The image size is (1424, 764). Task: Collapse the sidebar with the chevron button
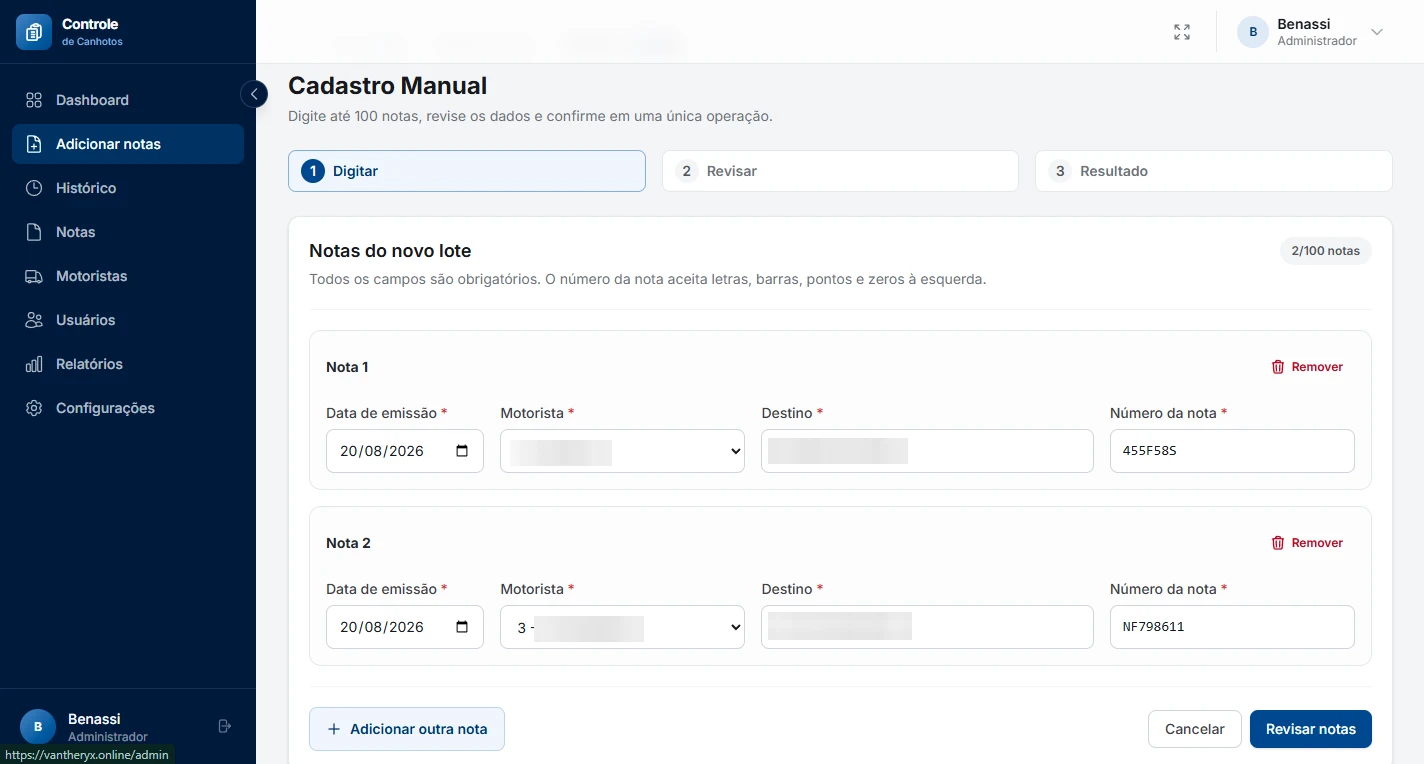click(254, 94)
